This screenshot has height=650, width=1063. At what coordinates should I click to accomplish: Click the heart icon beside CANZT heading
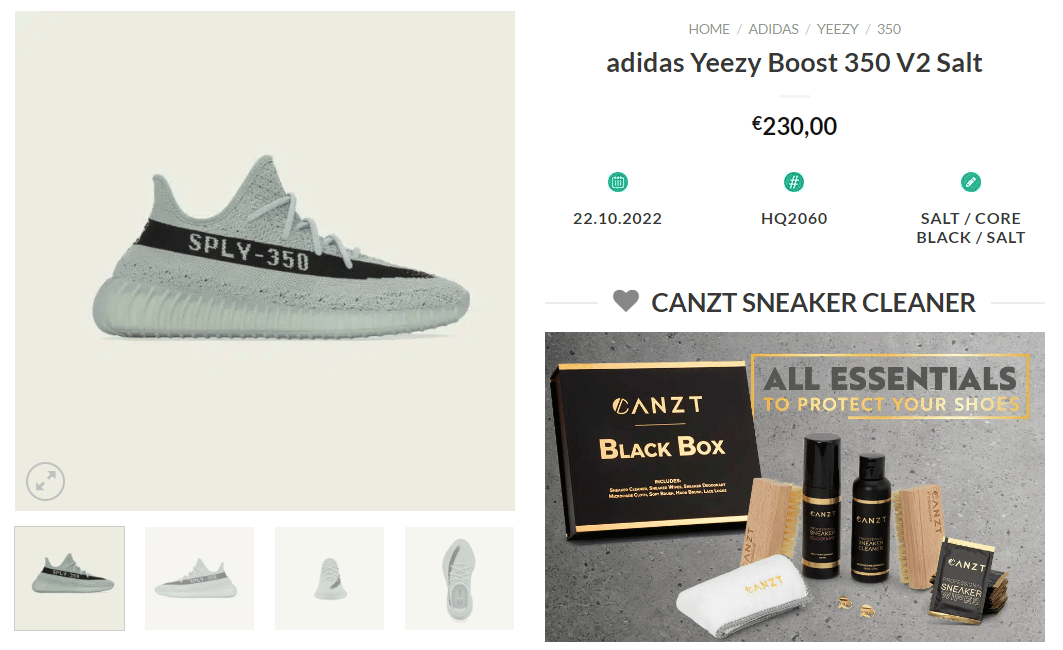pyautogui.click(x=626, y=301)
